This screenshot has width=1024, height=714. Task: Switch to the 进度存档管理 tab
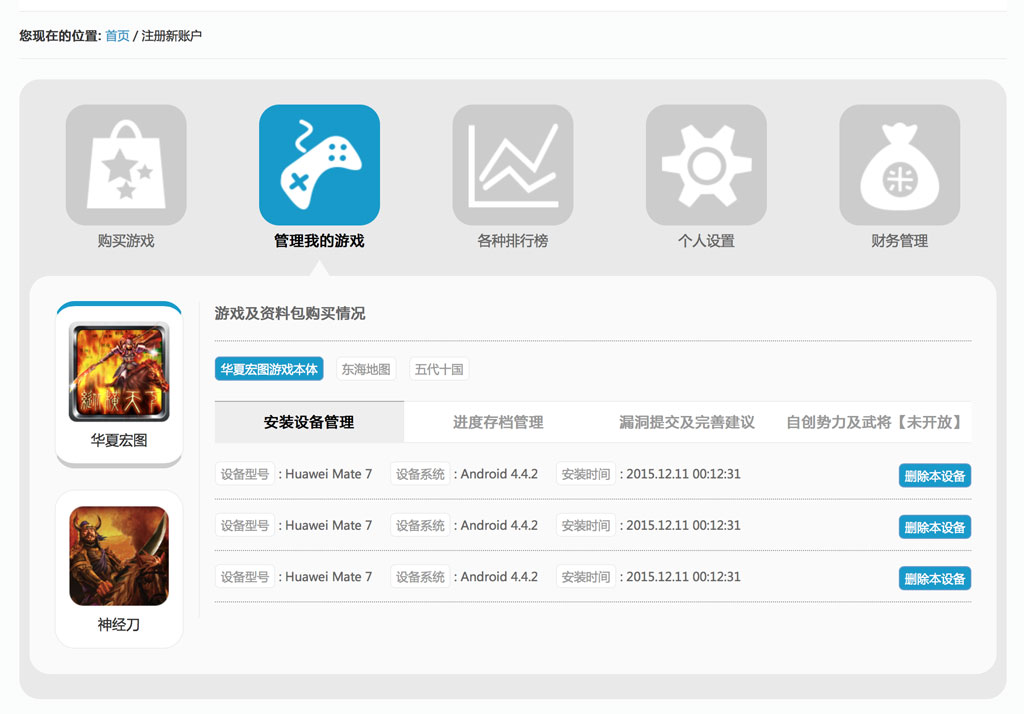pos(498,422)
